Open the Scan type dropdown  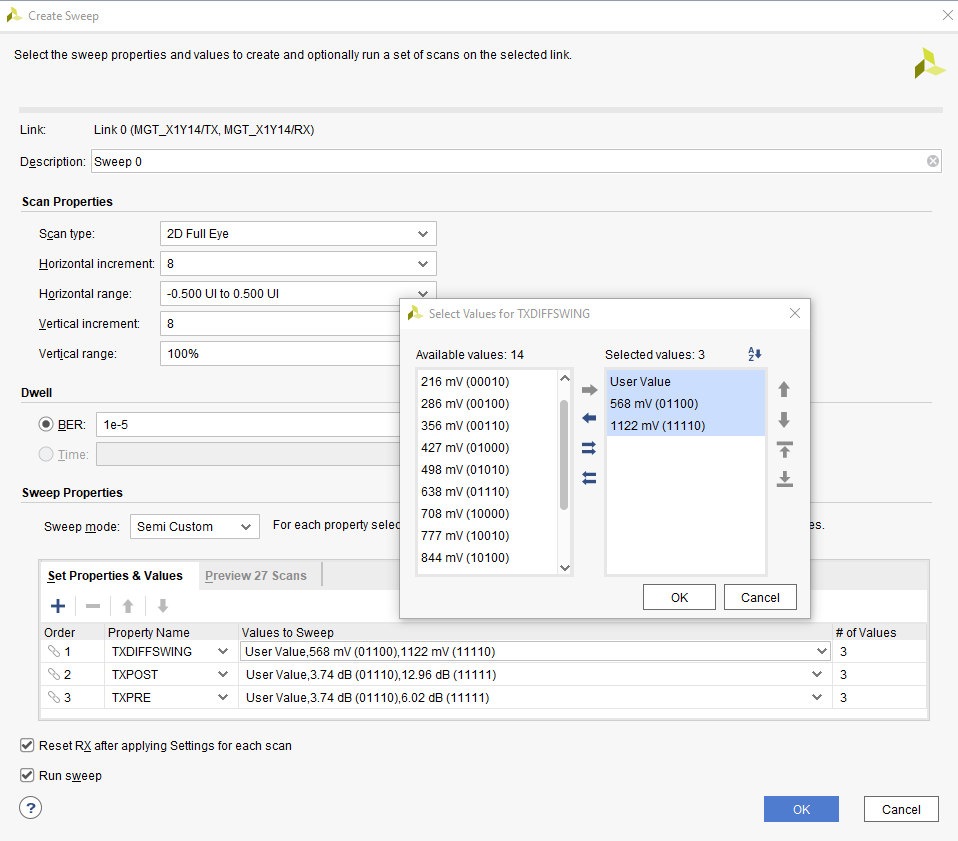point(424,233)
